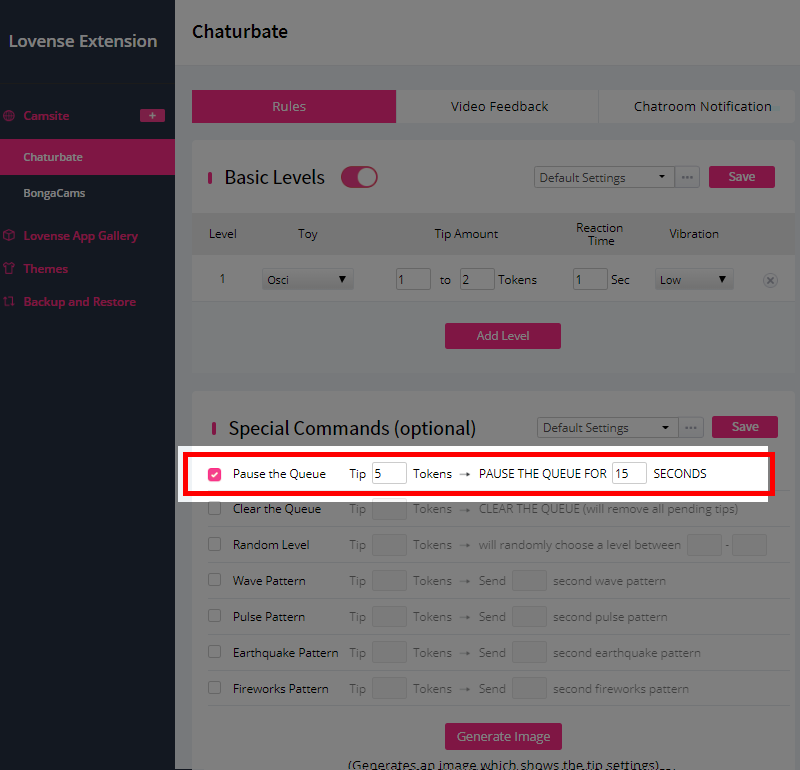Click level 1 reaction time field
This screenshot has height=770, width=800.
pyautogui.click(x=590, y=280)
